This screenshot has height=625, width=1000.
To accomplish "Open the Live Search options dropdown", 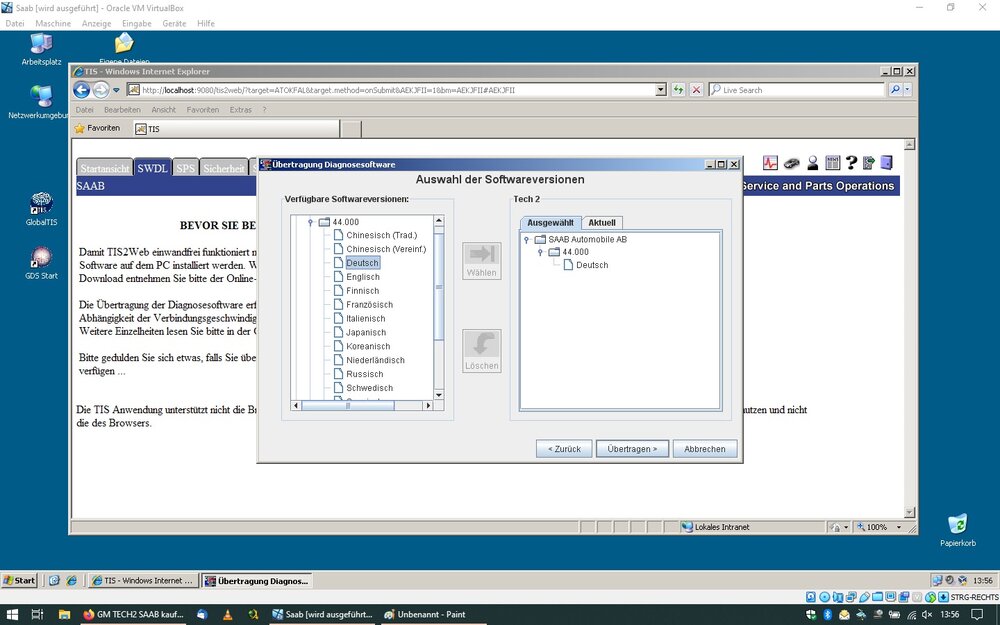I will pyautogui.click(x=908, y=90).
